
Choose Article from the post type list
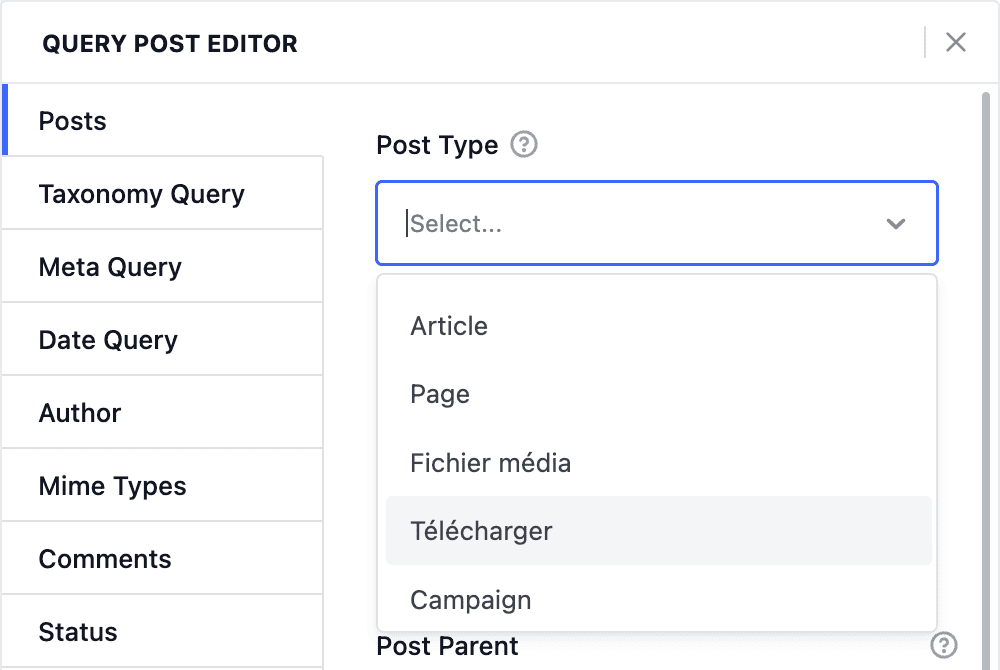[x=449, y=326]
